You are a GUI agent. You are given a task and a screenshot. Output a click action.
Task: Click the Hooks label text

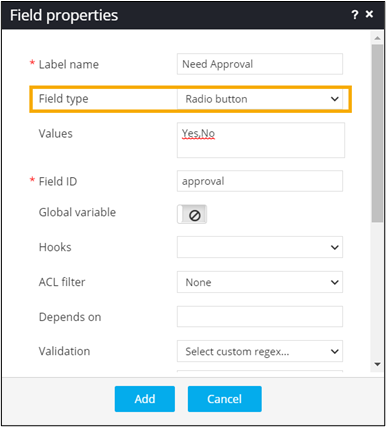tap(55, 247)
